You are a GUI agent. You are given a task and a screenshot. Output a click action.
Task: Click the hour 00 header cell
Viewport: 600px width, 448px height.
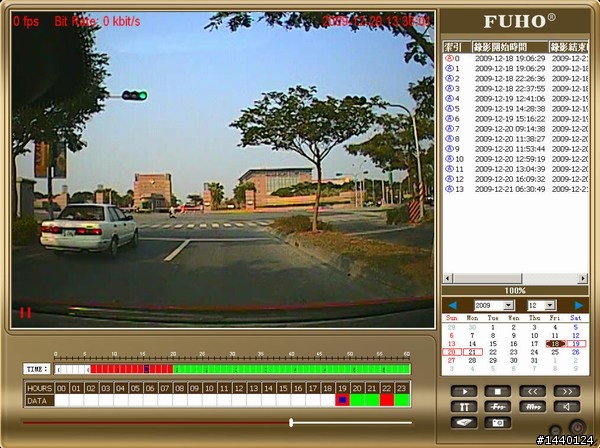[61, 388]
